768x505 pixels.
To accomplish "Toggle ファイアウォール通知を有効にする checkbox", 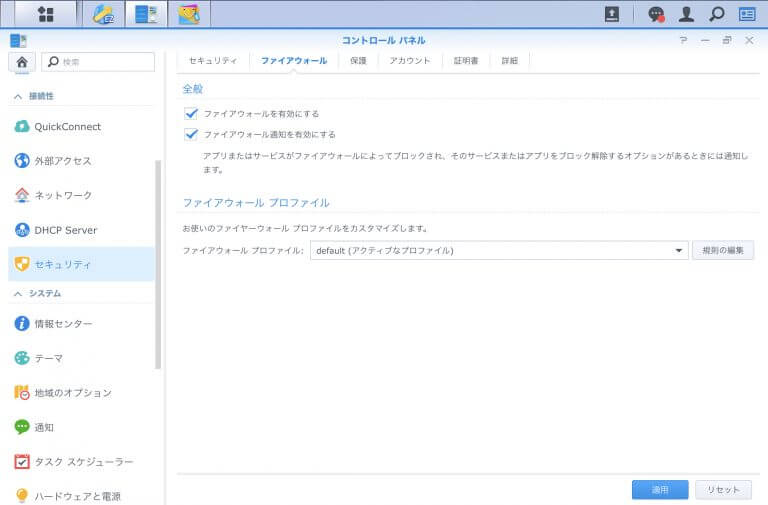I will 191,134.
